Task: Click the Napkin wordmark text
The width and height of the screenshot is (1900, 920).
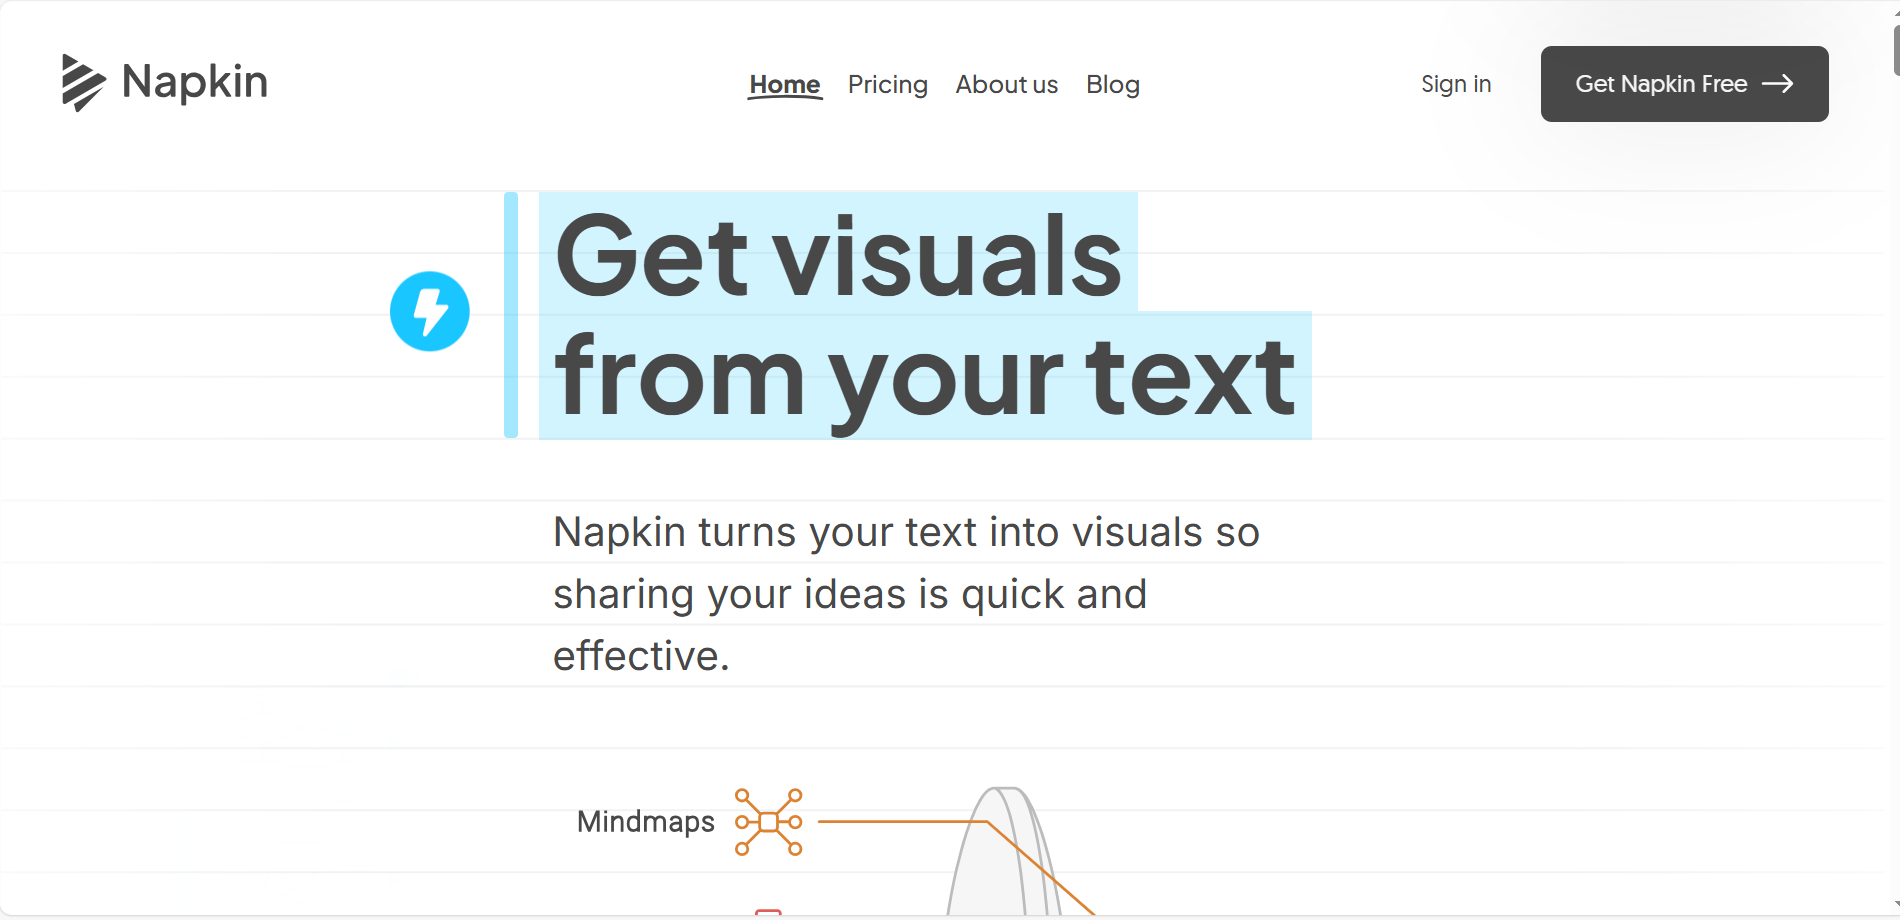Action: 195,82
